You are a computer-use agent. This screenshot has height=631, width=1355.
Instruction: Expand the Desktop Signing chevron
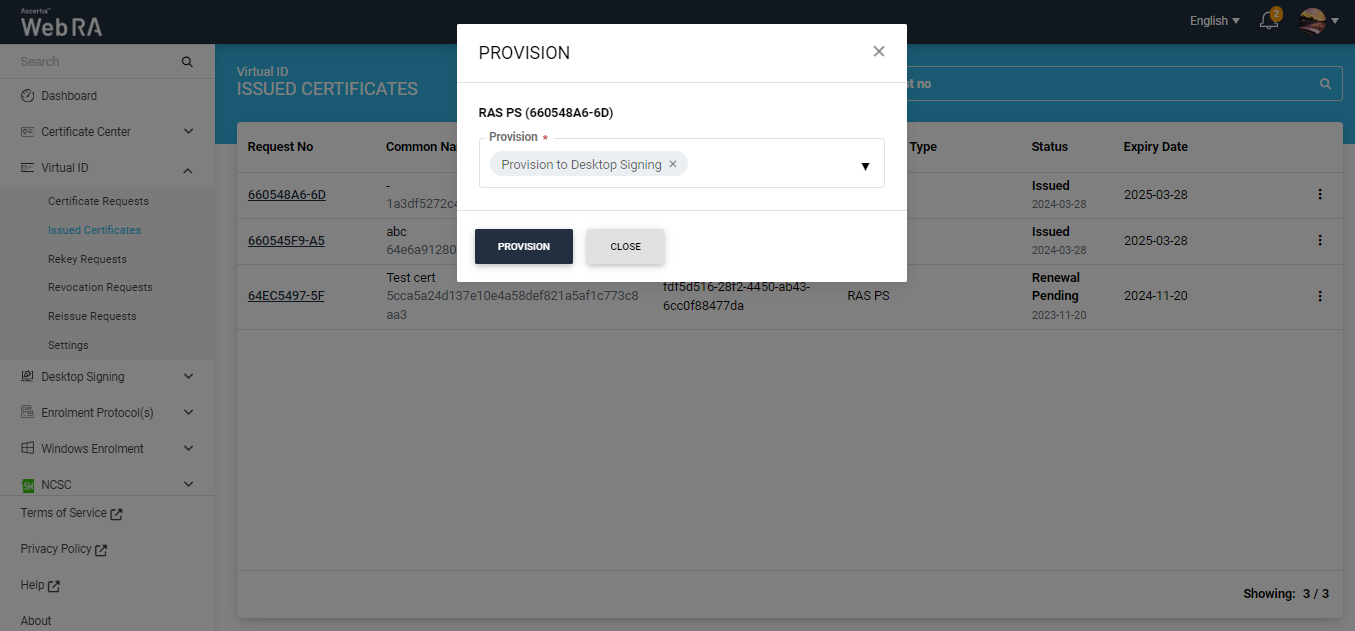pos(188,377)
